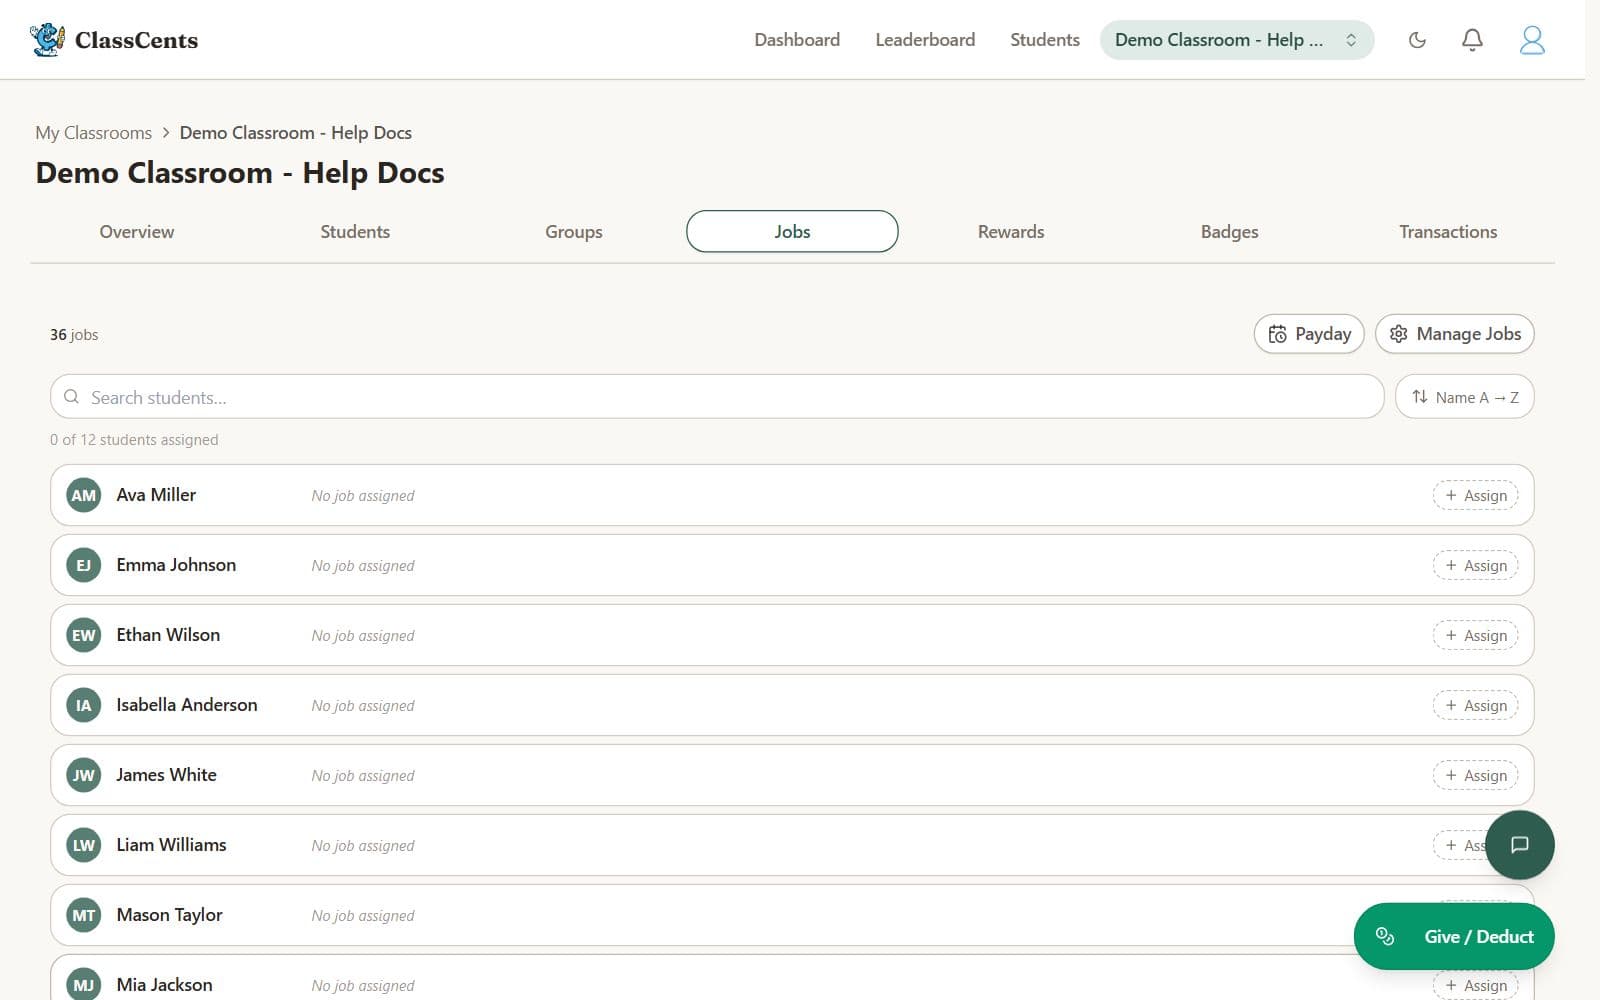Image resolution: width=1600 pixels, height=1000 pixels.
Task: Open user profile icon
Action: (x=1532, y=40)
